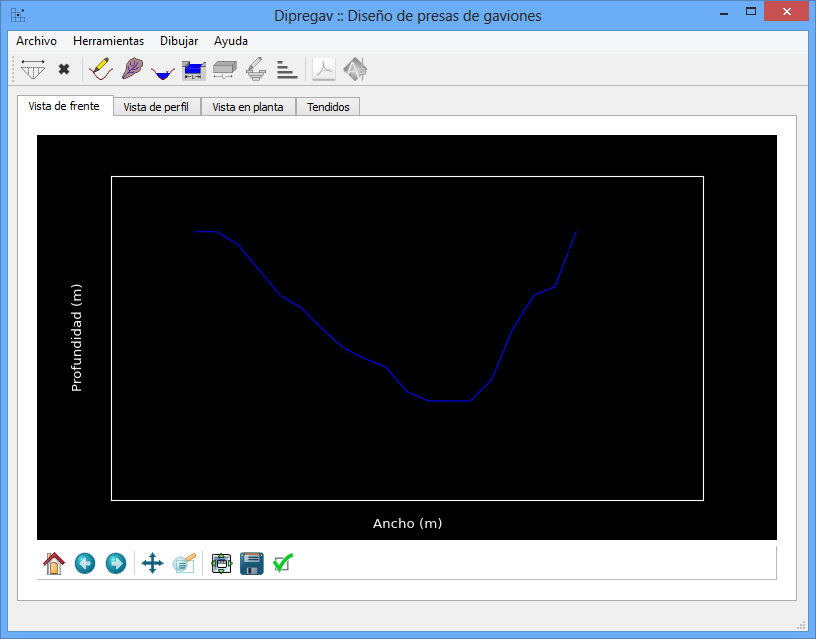Viewport: 816px width, 639px height.
Task: Go forward to next plot view
Action: click(116, 564)
